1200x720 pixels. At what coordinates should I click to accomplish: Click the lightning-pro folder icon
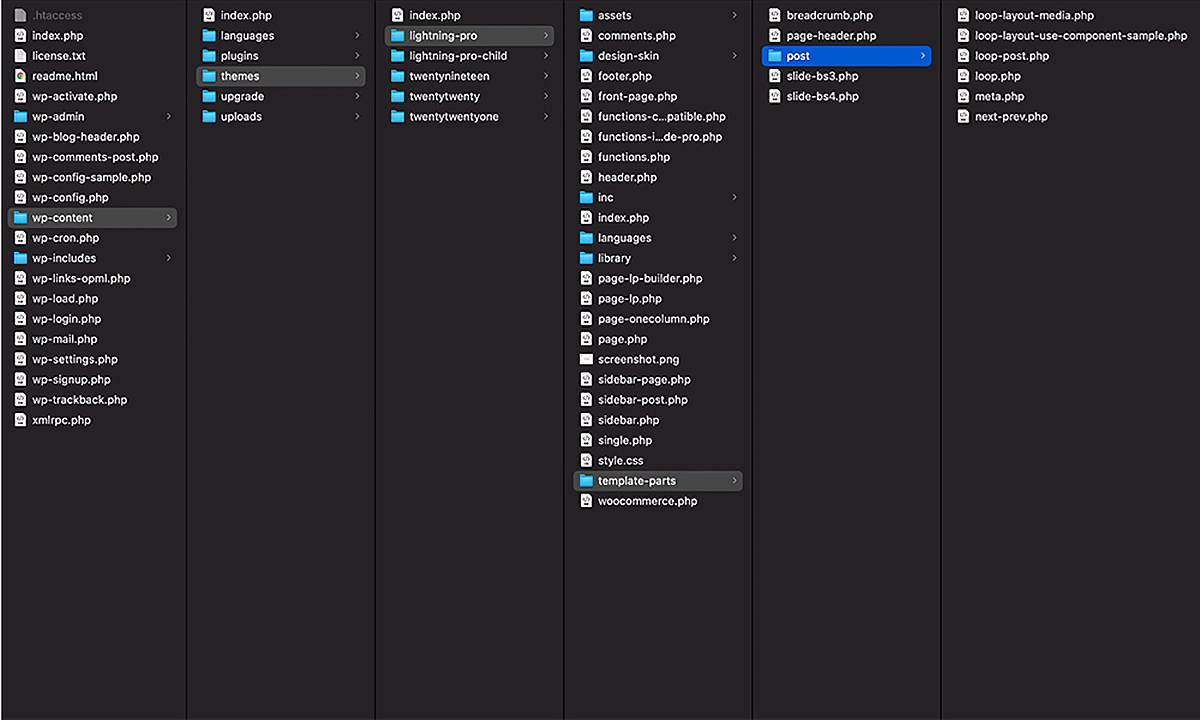coord(397,36)
